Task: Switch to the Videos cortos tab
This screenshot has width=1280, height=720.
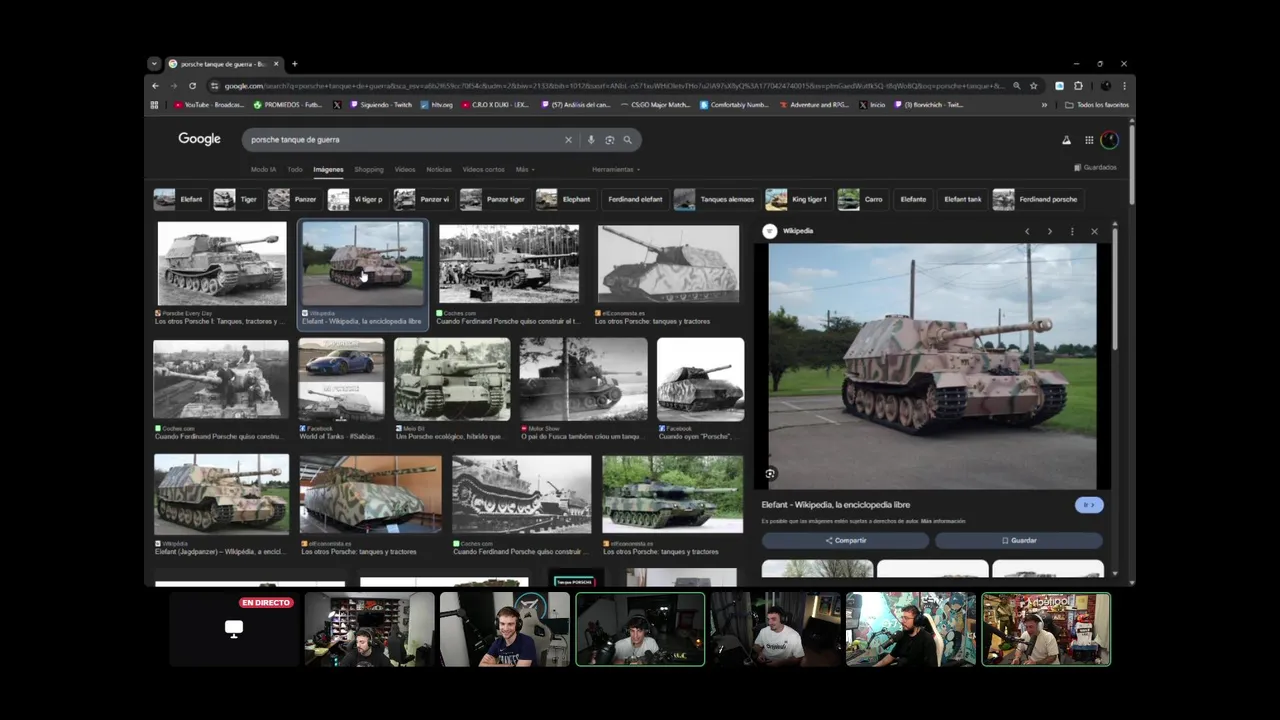Action: pos(484,170)
